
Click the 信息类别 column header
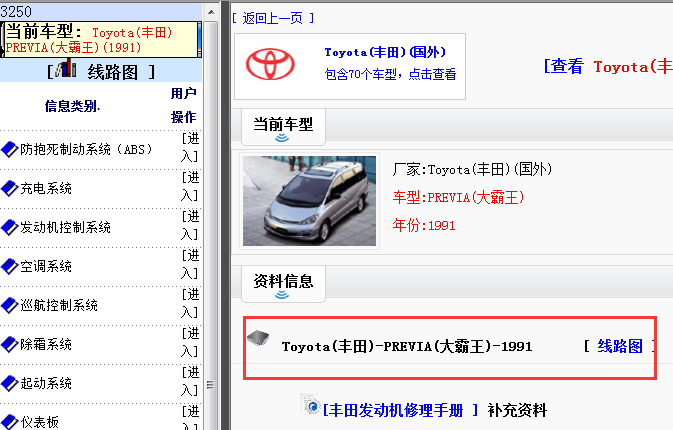click(x=72, y=106)
